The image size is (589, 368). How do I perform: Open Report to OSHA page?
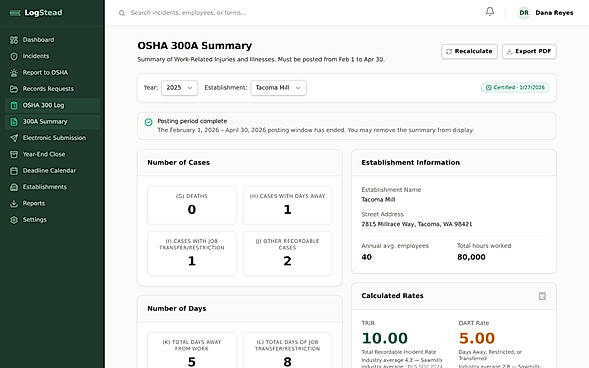pos(53,72)
